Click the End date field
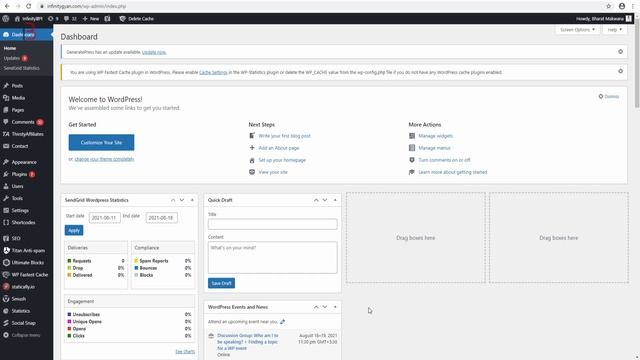 pos(162,218)
